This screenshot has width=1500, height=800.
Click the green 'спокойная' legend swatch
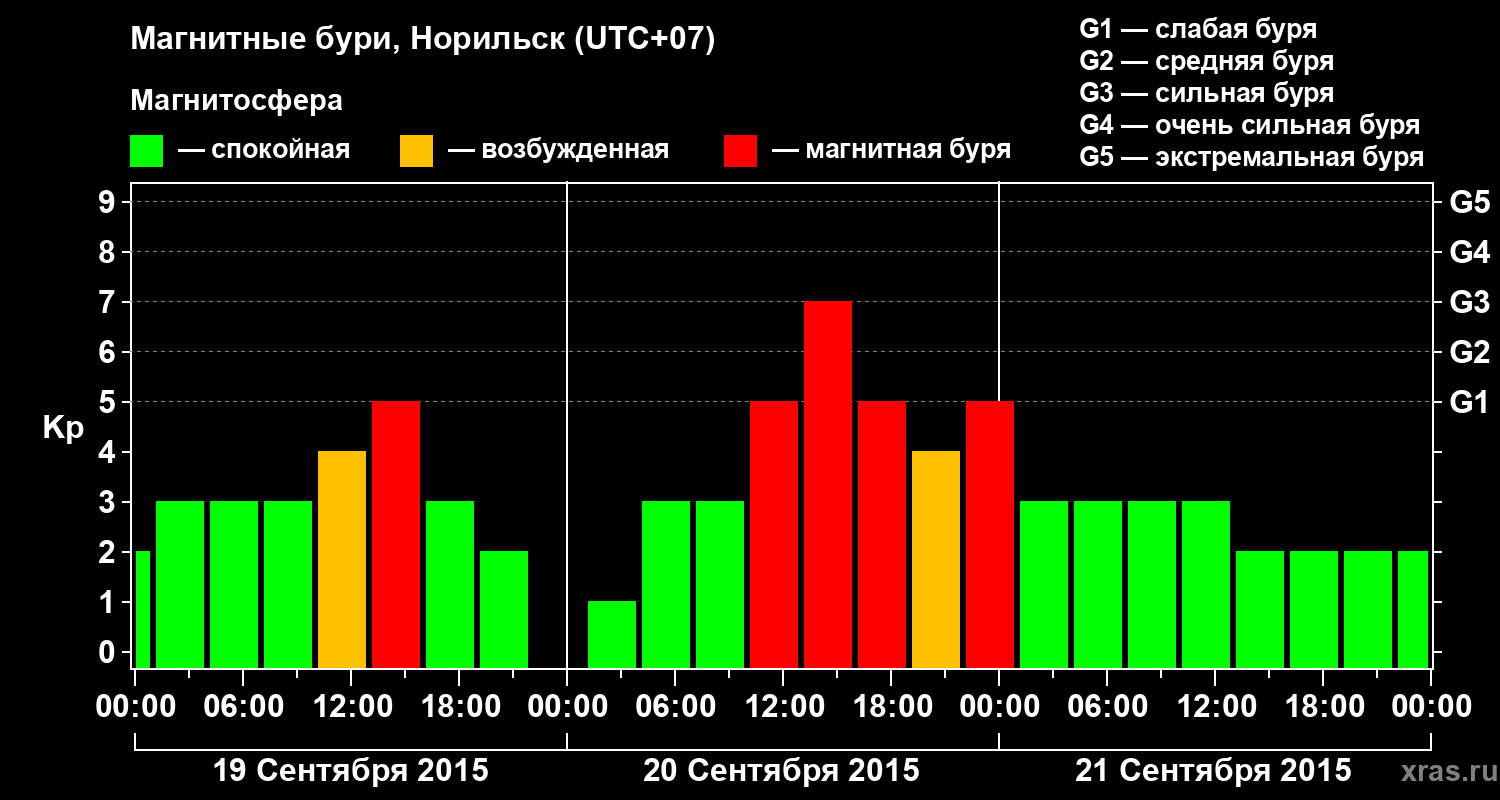tap(146, 151)
